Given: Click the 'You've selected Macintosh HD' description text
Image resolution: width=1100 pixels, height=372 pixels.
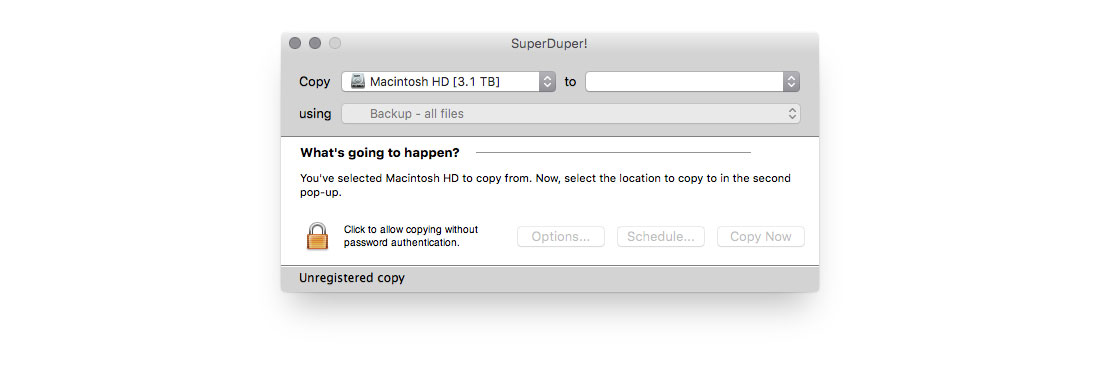Looking at the screenshot, I should 545,185.
